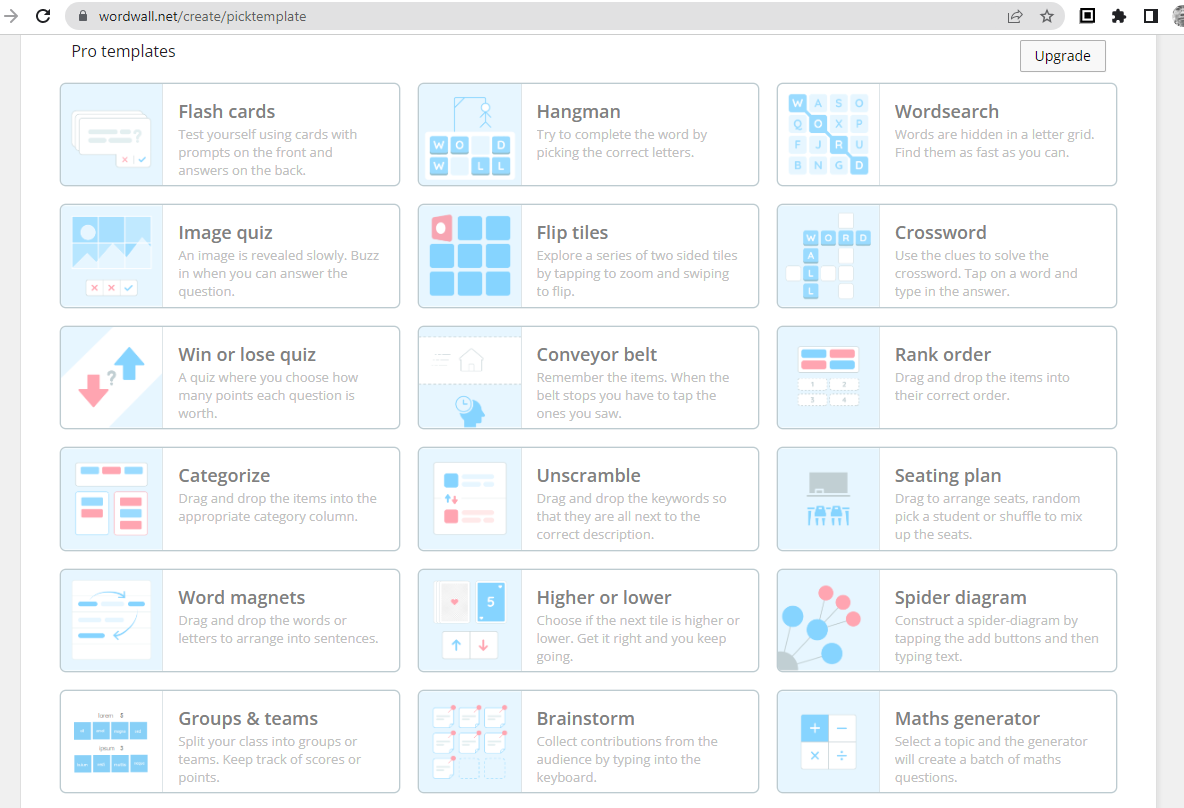Click the Flash cards template icon
This screenshot has width=1184, height=808.
pyautogui.click(x=111, y=135)
